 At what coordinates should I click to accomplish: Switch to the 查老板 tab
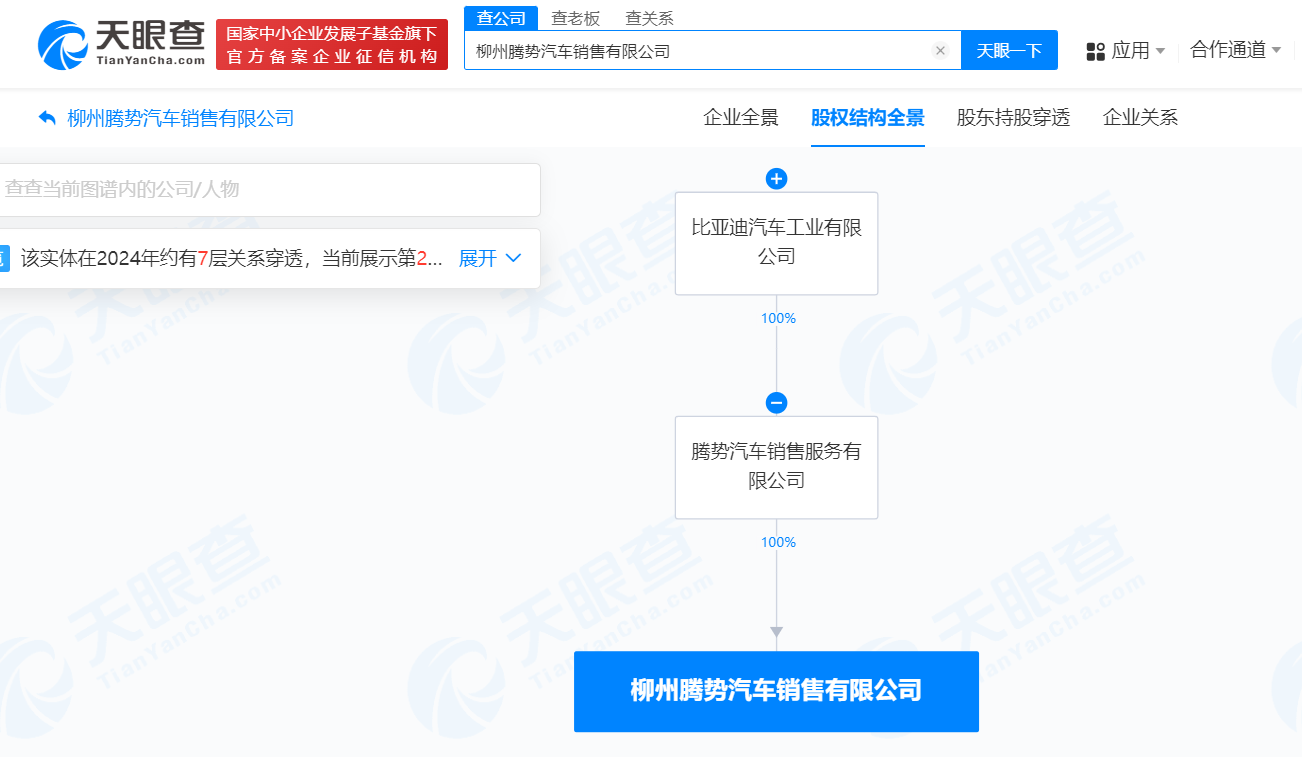575,17
